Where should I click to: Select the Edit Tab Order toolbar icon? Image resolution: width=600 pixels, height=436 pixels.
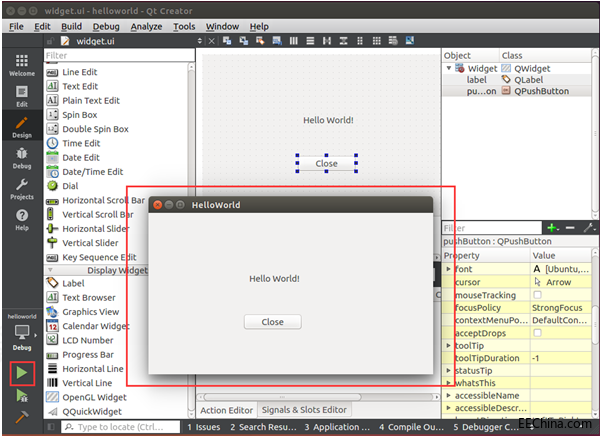click(x=277, y=41)
